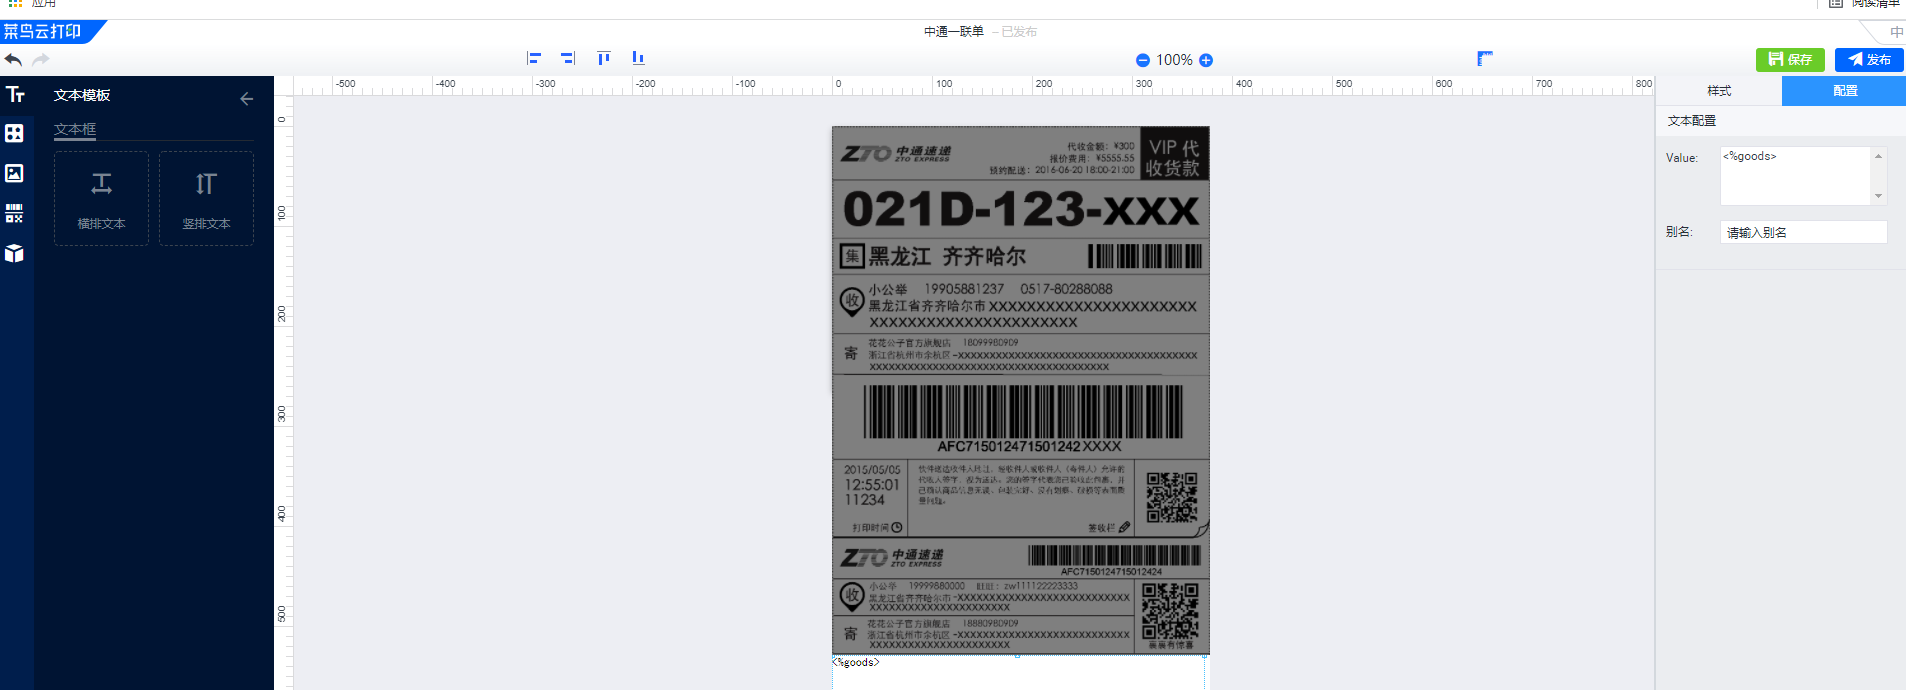This screenshot has width=1906, height=690.
Task: Add a 竖排文本 vertical text box
Action: 206,198
